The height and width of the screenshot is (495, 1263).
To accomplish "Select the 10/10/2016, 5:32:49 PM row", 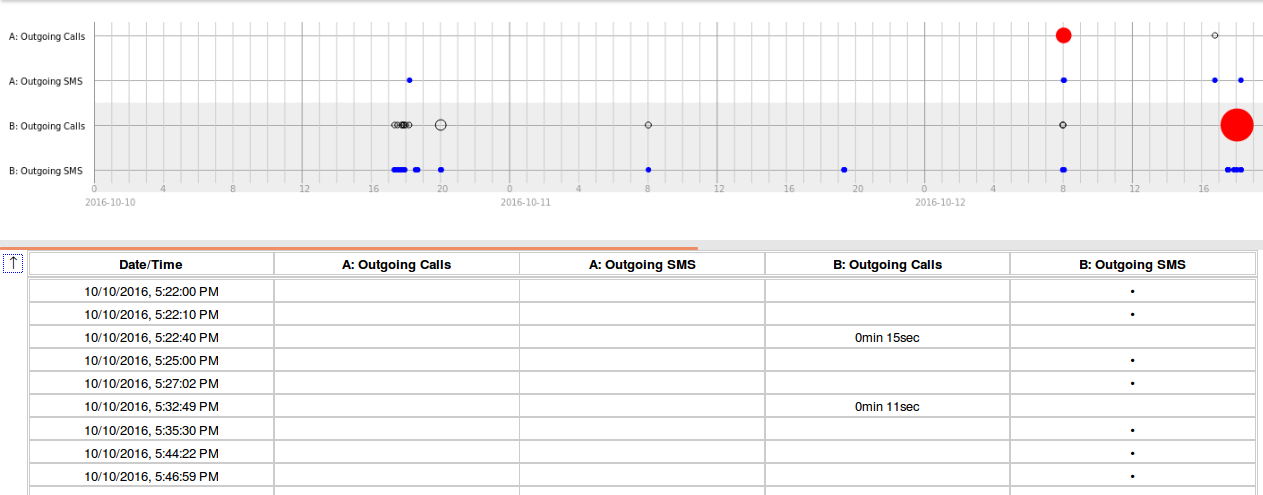I will pyautogui.click(x=642, y=407).
